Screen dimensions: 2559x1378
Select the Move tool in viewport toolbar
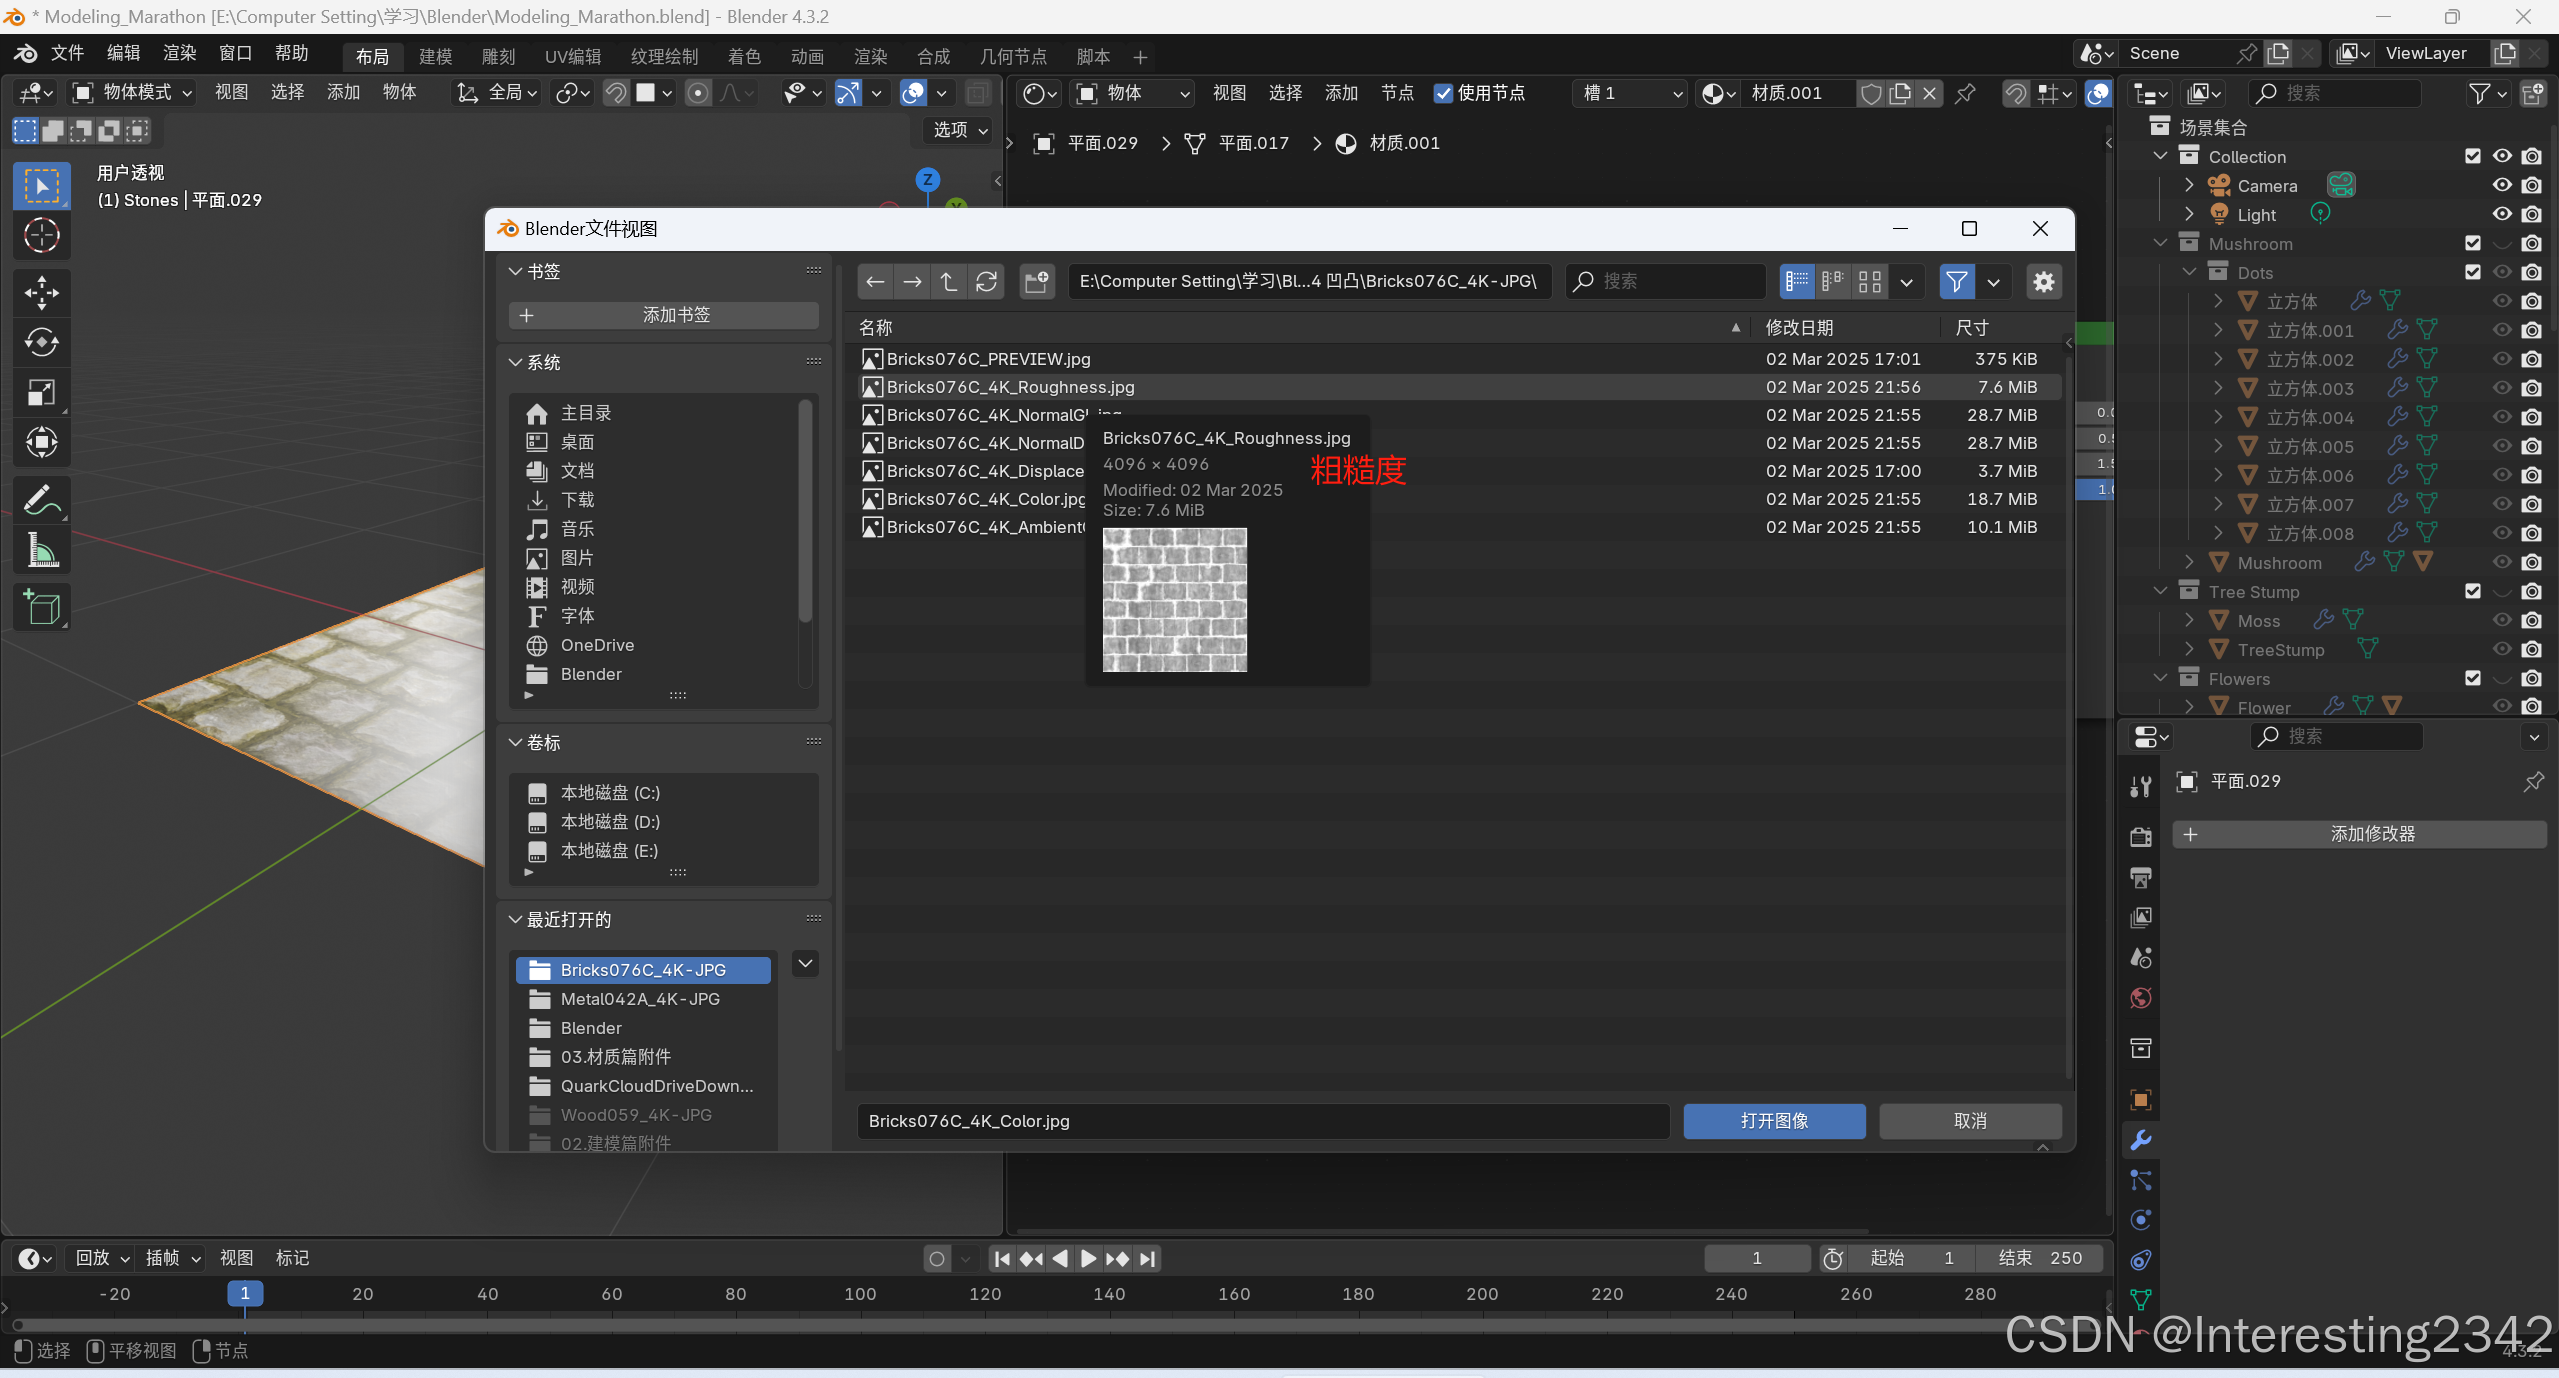click(x=41, y=292)
